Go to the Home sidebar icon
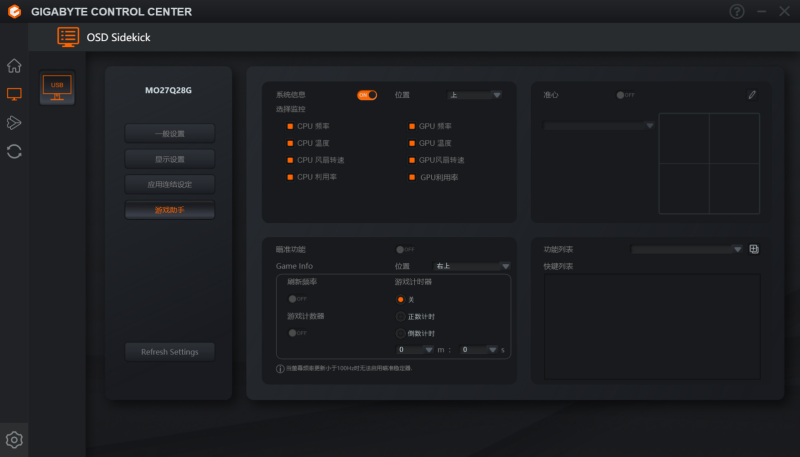 14,66
